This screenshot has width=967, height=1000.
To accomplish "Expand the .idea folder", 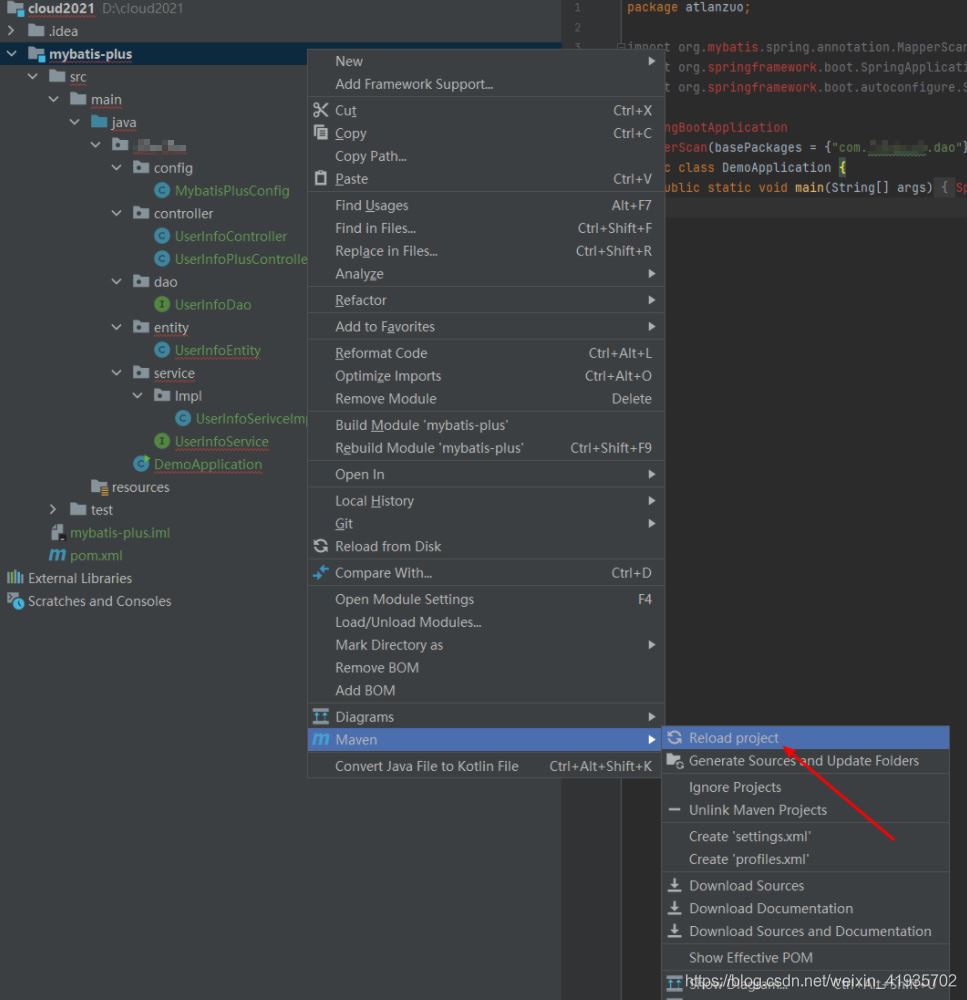I will pyautogui.click(x=12, y=31).
